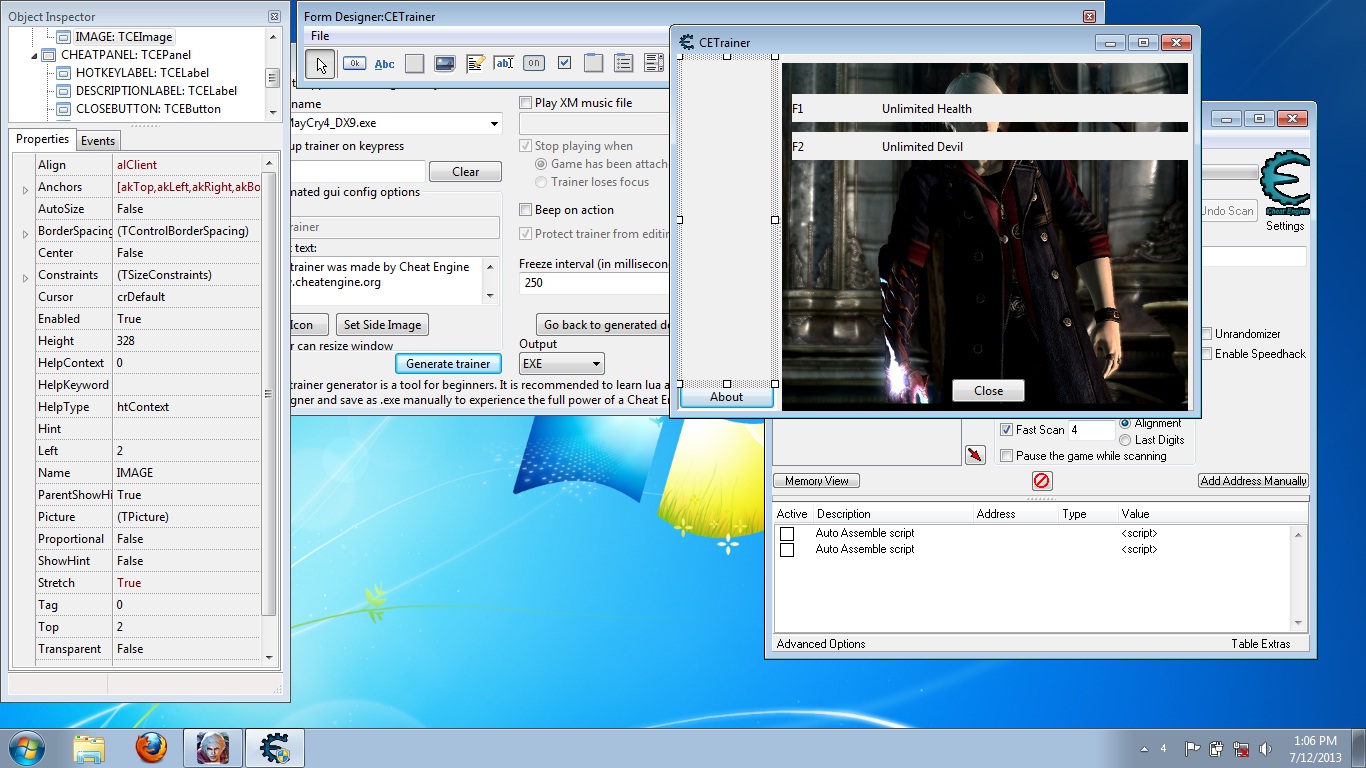This screenshot has width=1366, height=768.
Task: Click the Generate trainer button
Action: [448, 364]
